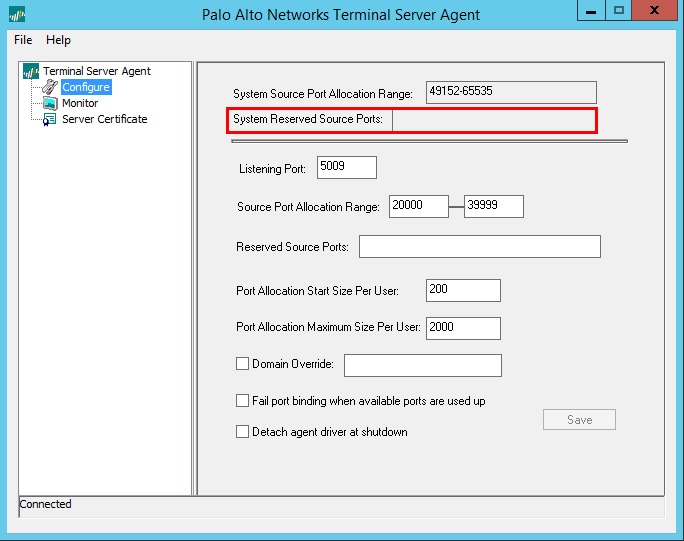This screenshot has width=684, height=541.
Task: Maximize the Terminal Server Agent window
Action: (619, 10)
